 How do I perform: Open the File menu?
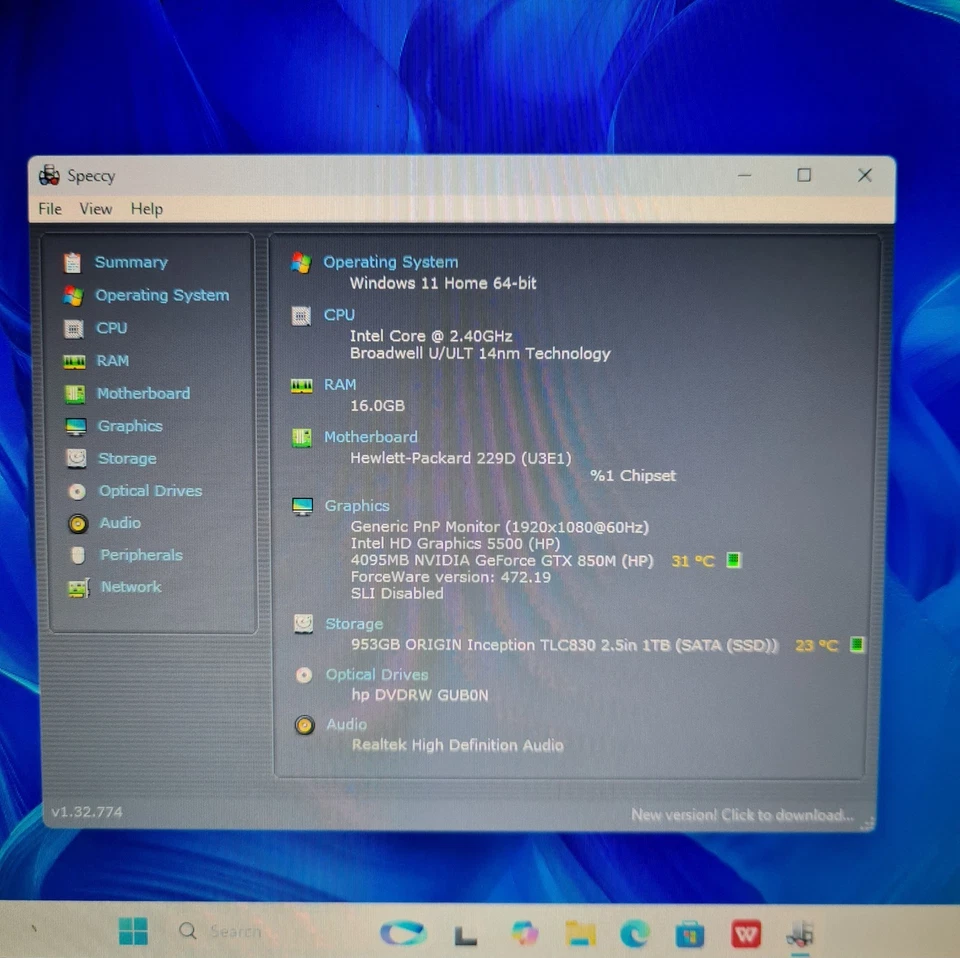(49, 209)
